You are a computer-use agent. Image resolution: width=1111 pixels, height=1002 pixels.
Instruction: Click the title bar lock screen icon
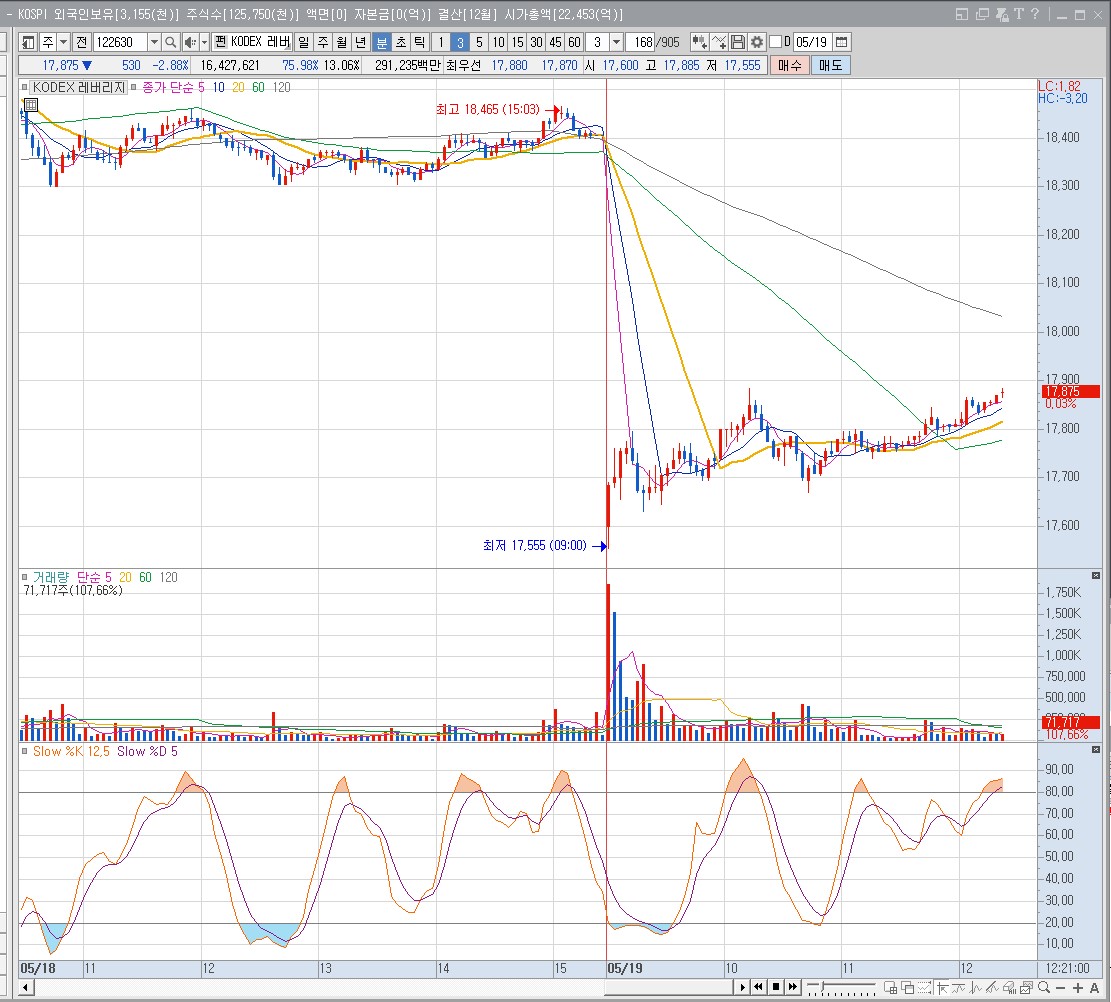coord(1002,14)
